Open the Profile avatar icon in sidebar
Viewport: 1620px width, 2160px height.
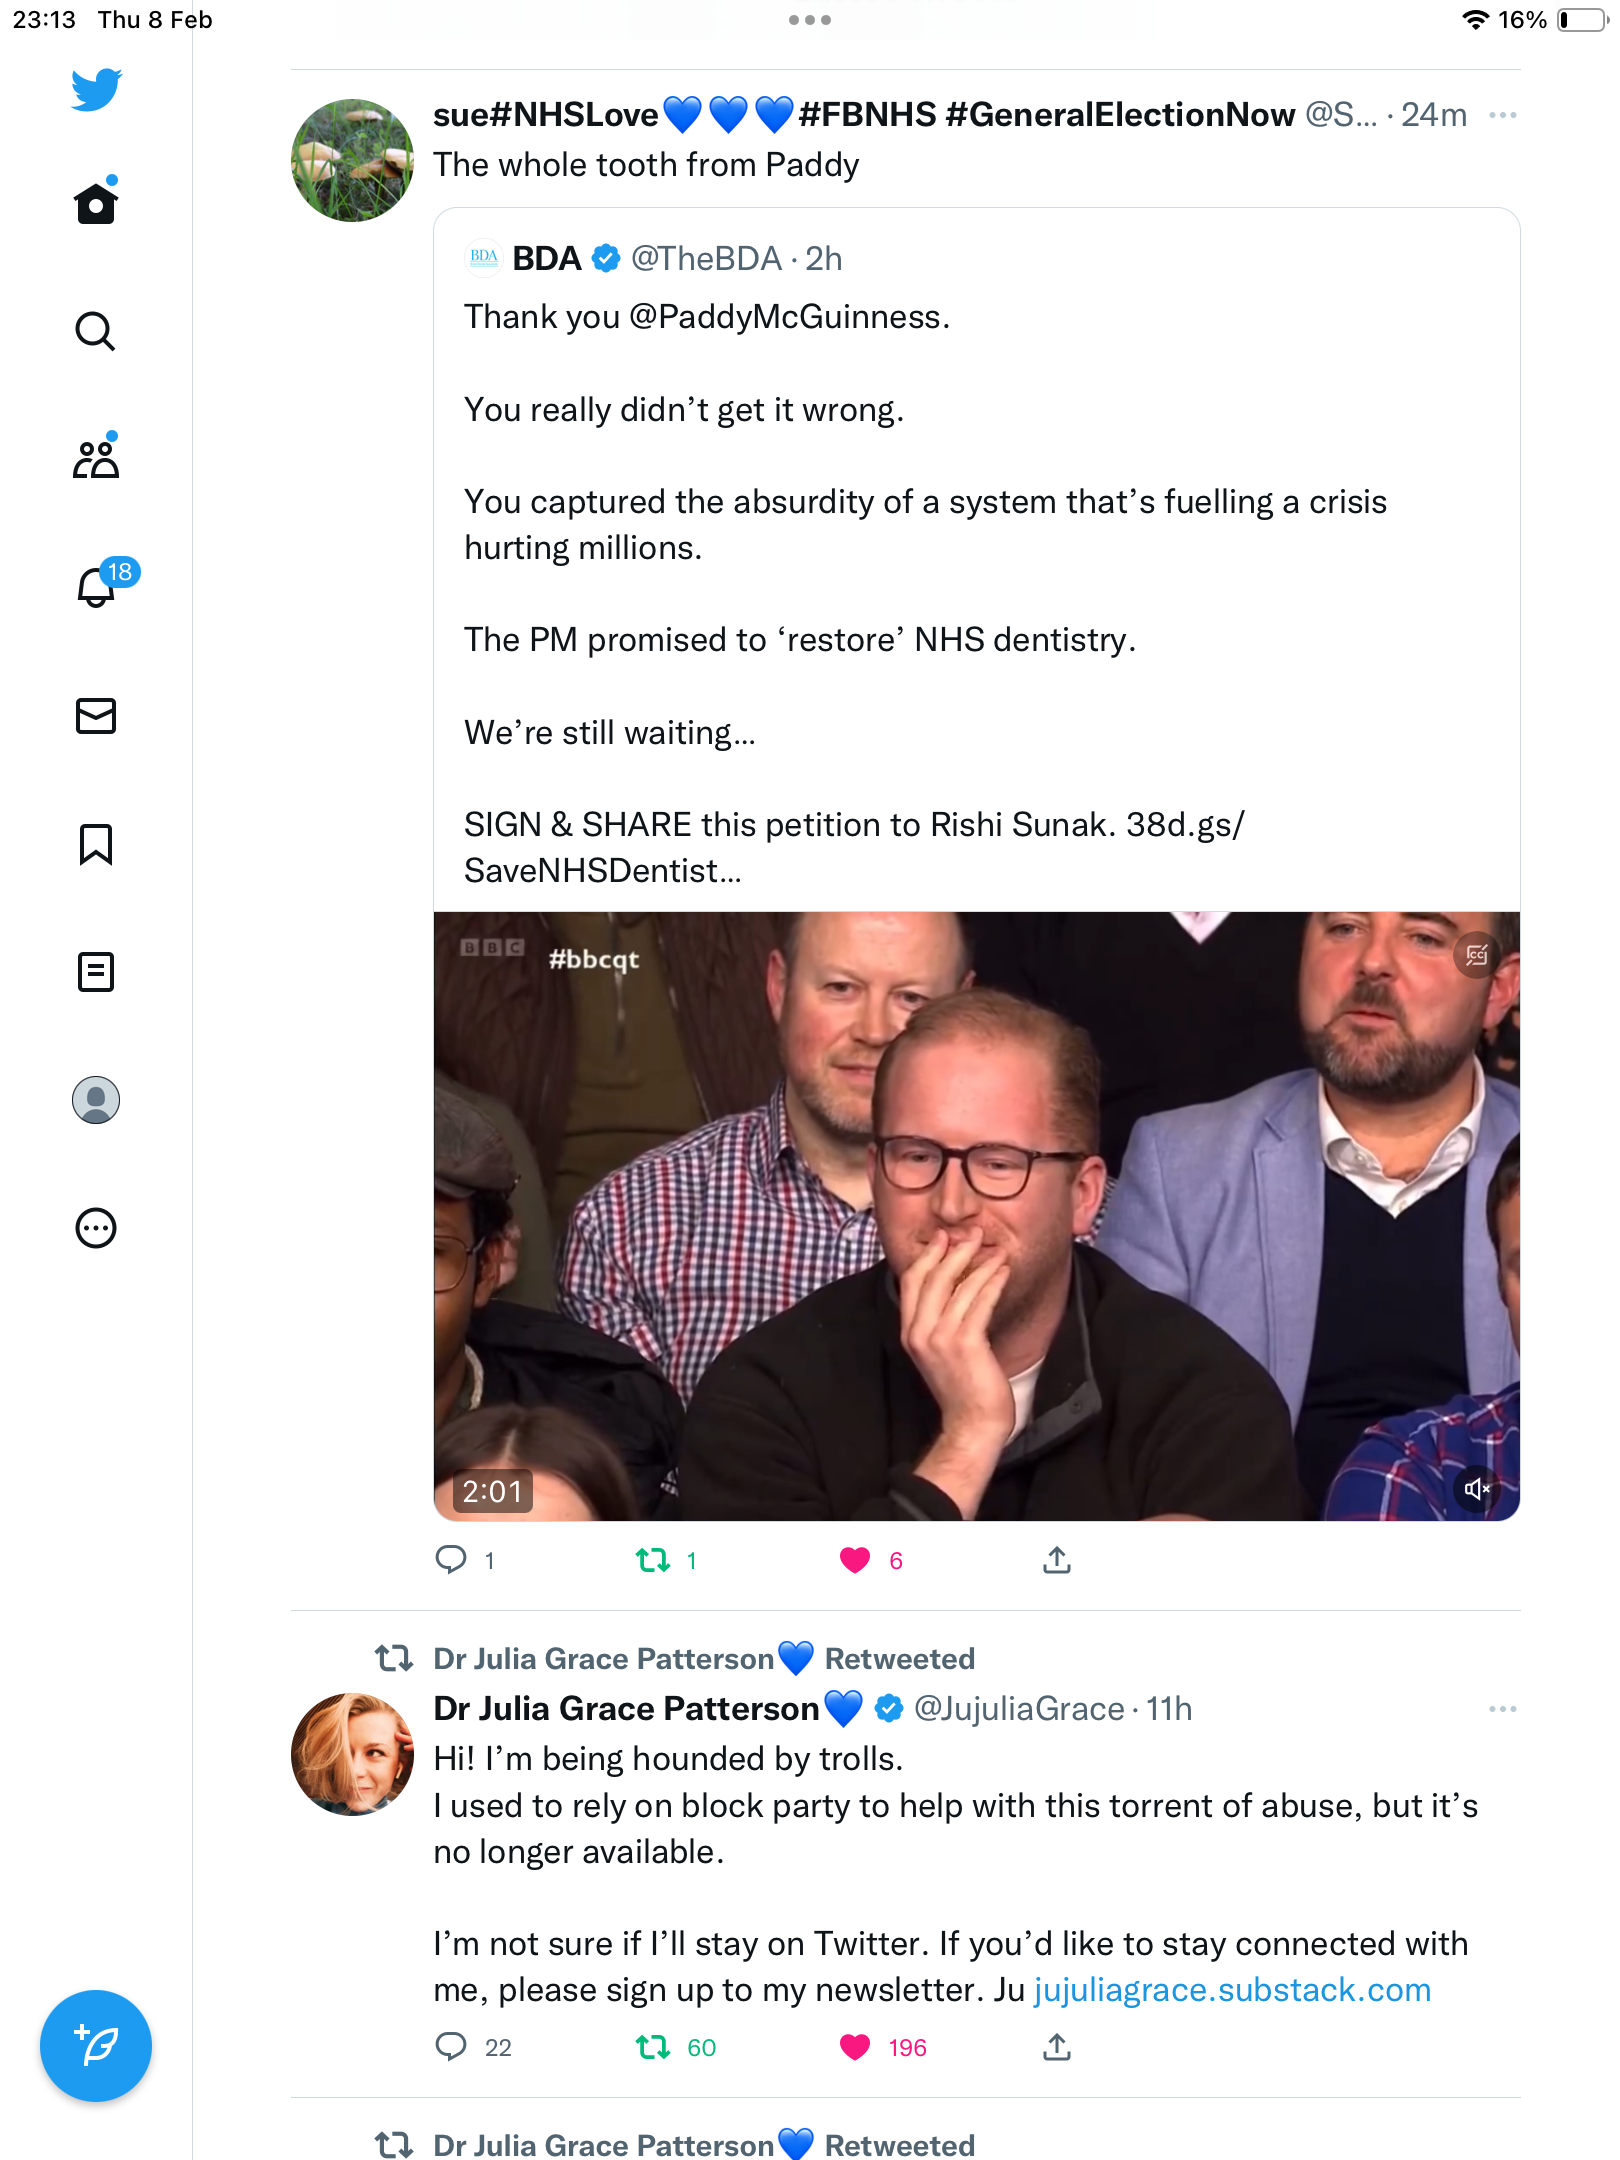(x=96, y=1100)
